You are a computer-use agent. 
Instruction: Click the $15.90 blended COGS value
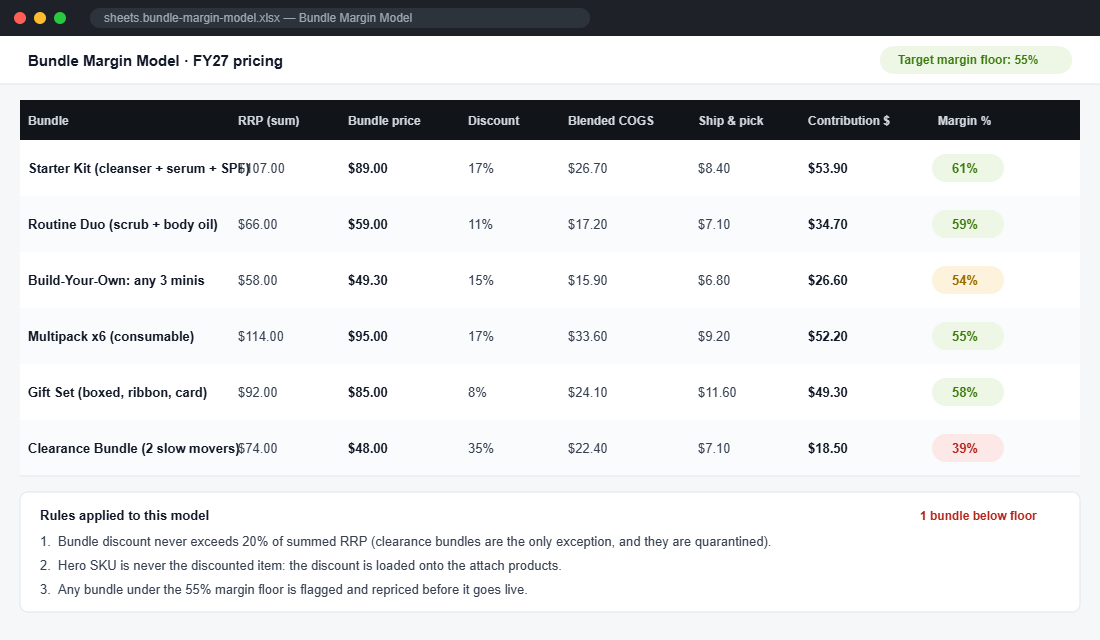(588, 281)
